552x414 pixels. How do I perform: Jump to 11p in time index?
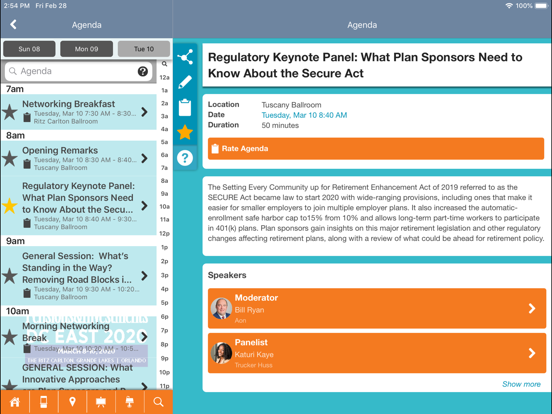(164, 386)
